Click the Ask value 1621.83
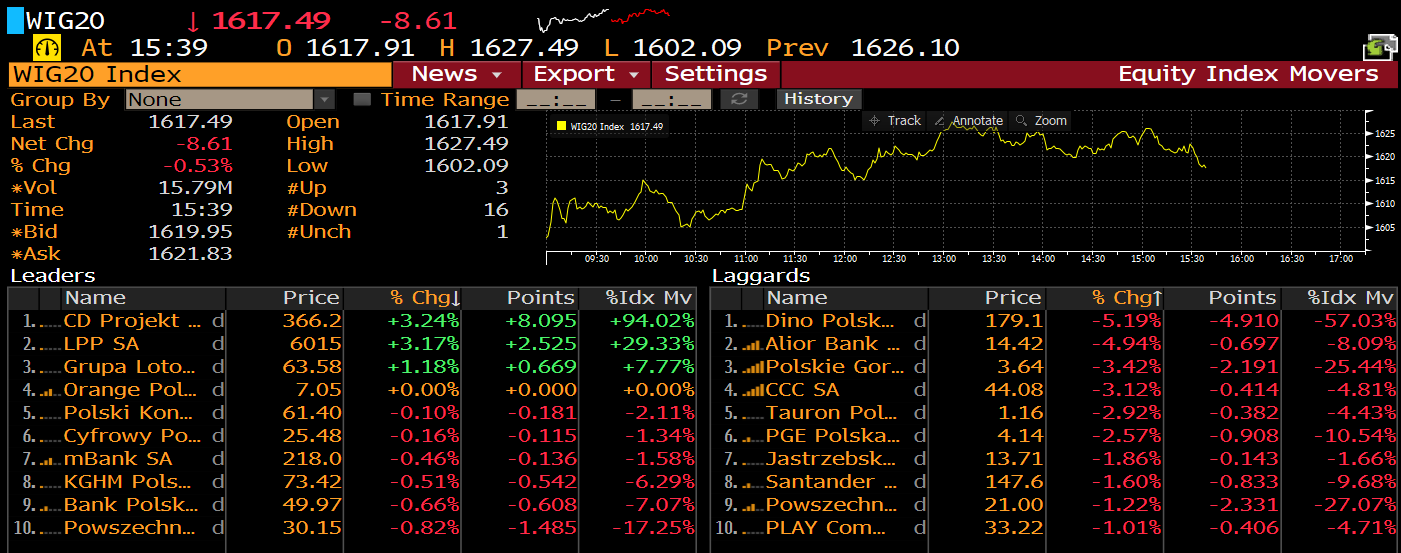The width and height of the screenshot is (1401, 553). (190, 254)
